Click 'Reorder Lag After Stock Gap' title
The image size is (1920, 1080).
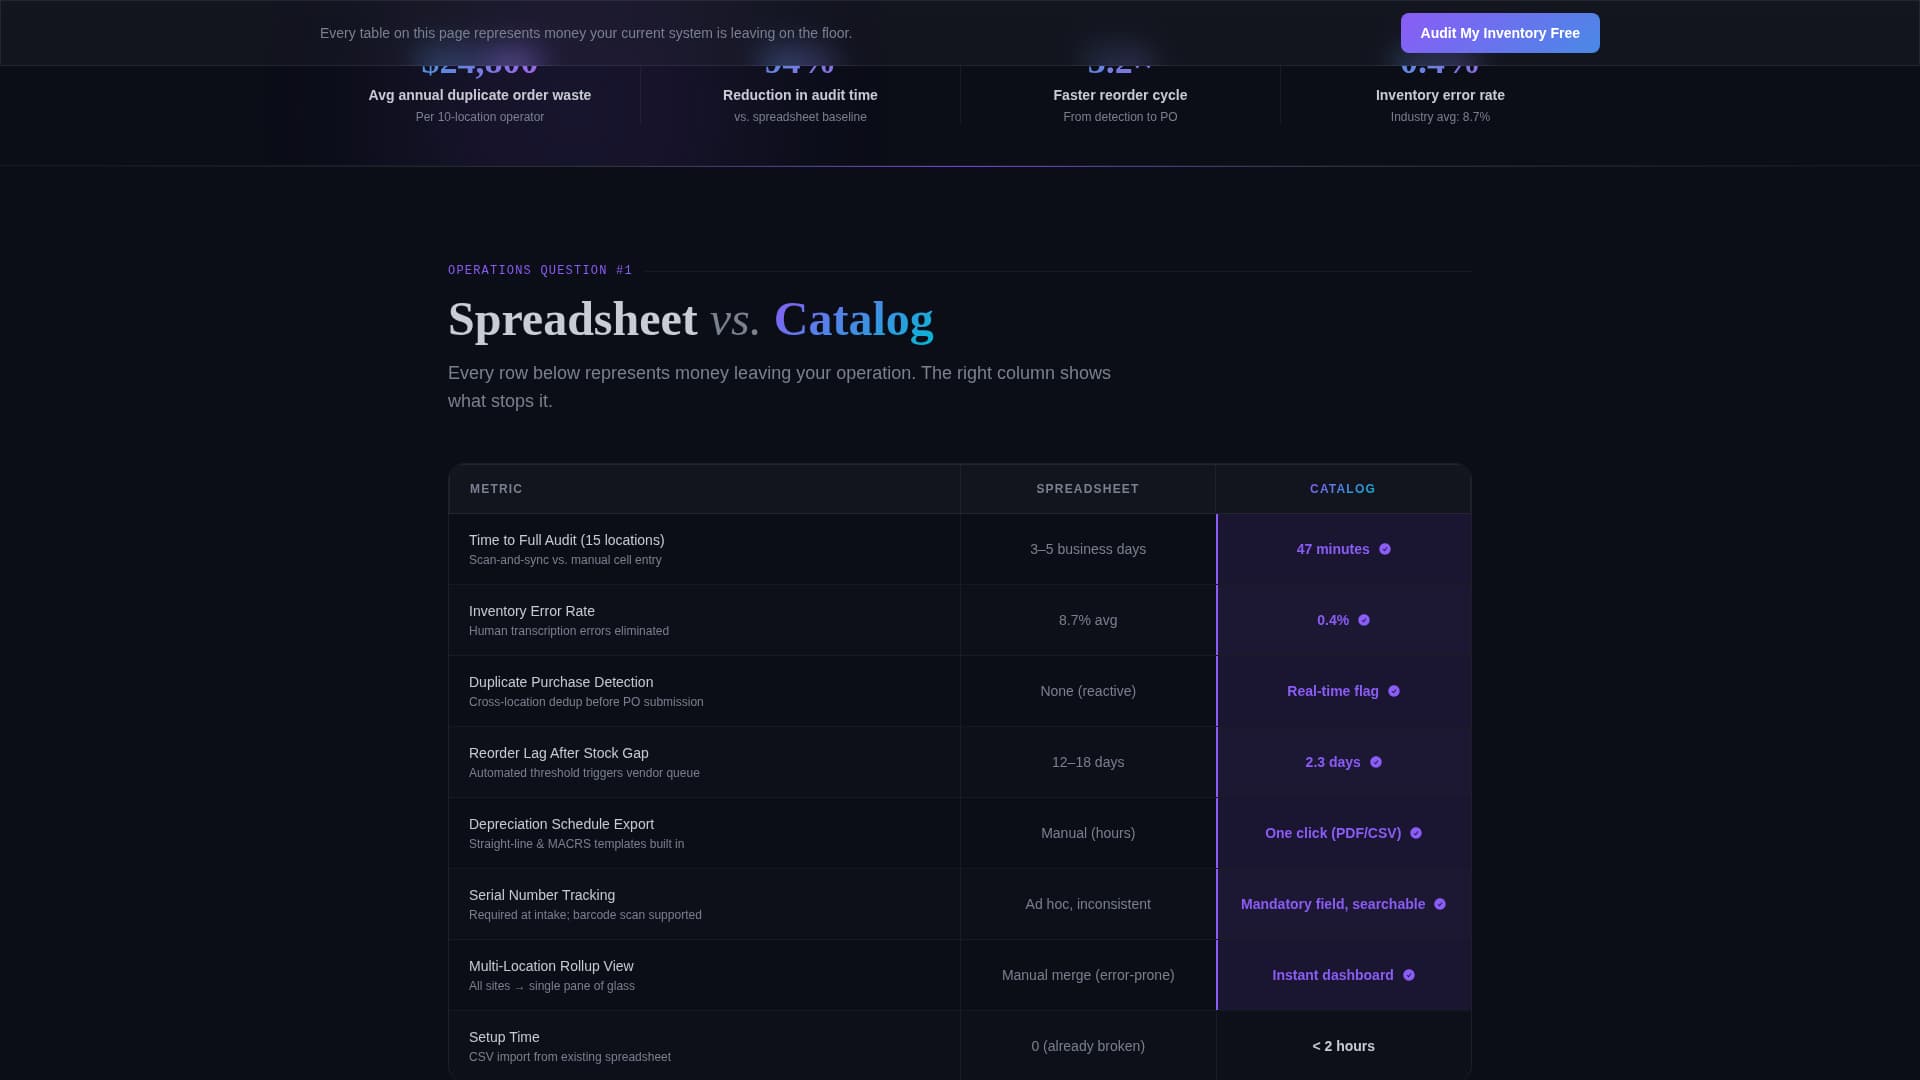[x=559, y=753]
